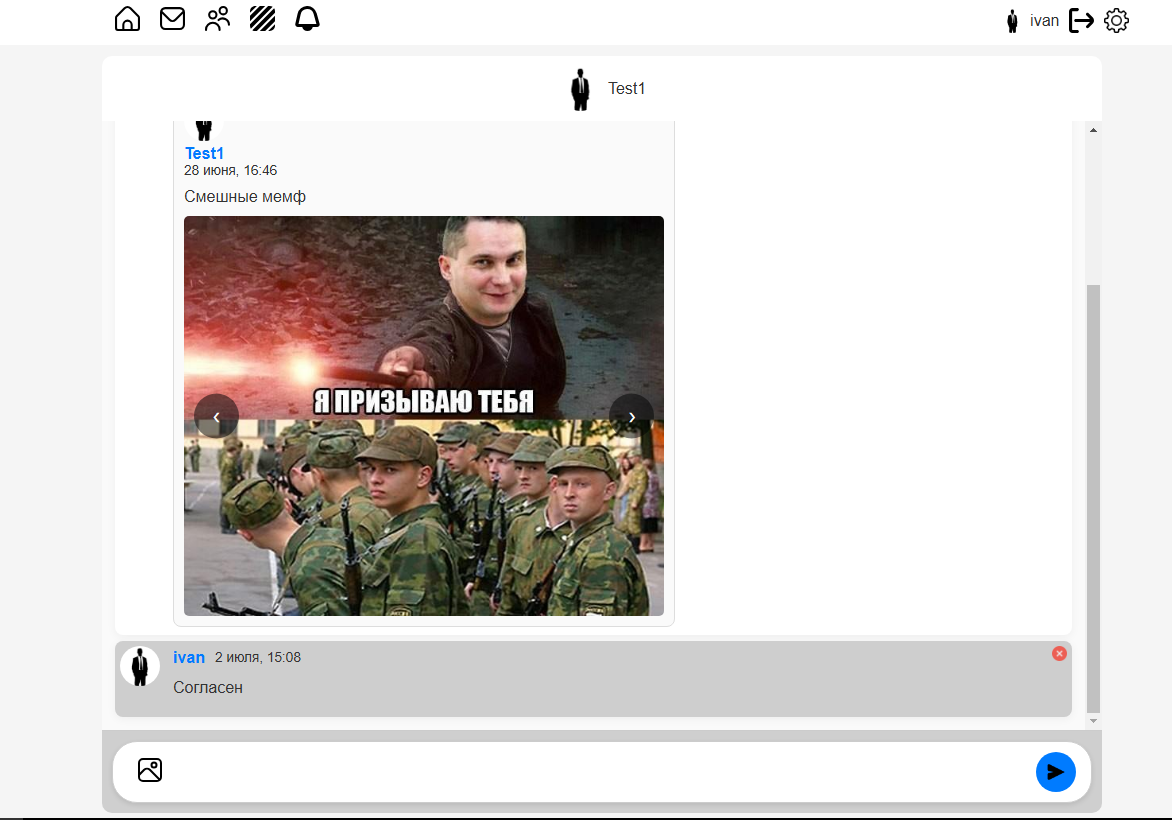Image resolution: width=1172 pixels, height=820 pixels.
Task: Open Test1 chat header name
Action: [x=626, y=88]
